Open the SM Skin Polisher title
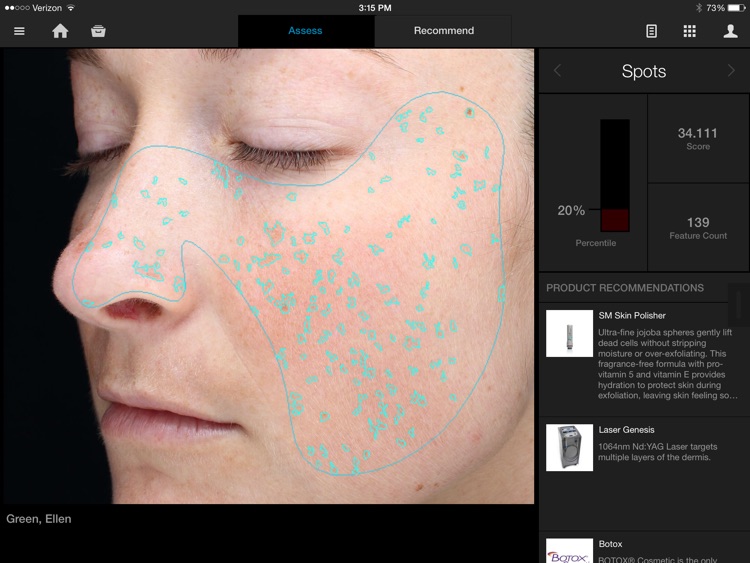Image resolution: width=750 pixels, height=563 pixels. (632, 316)
